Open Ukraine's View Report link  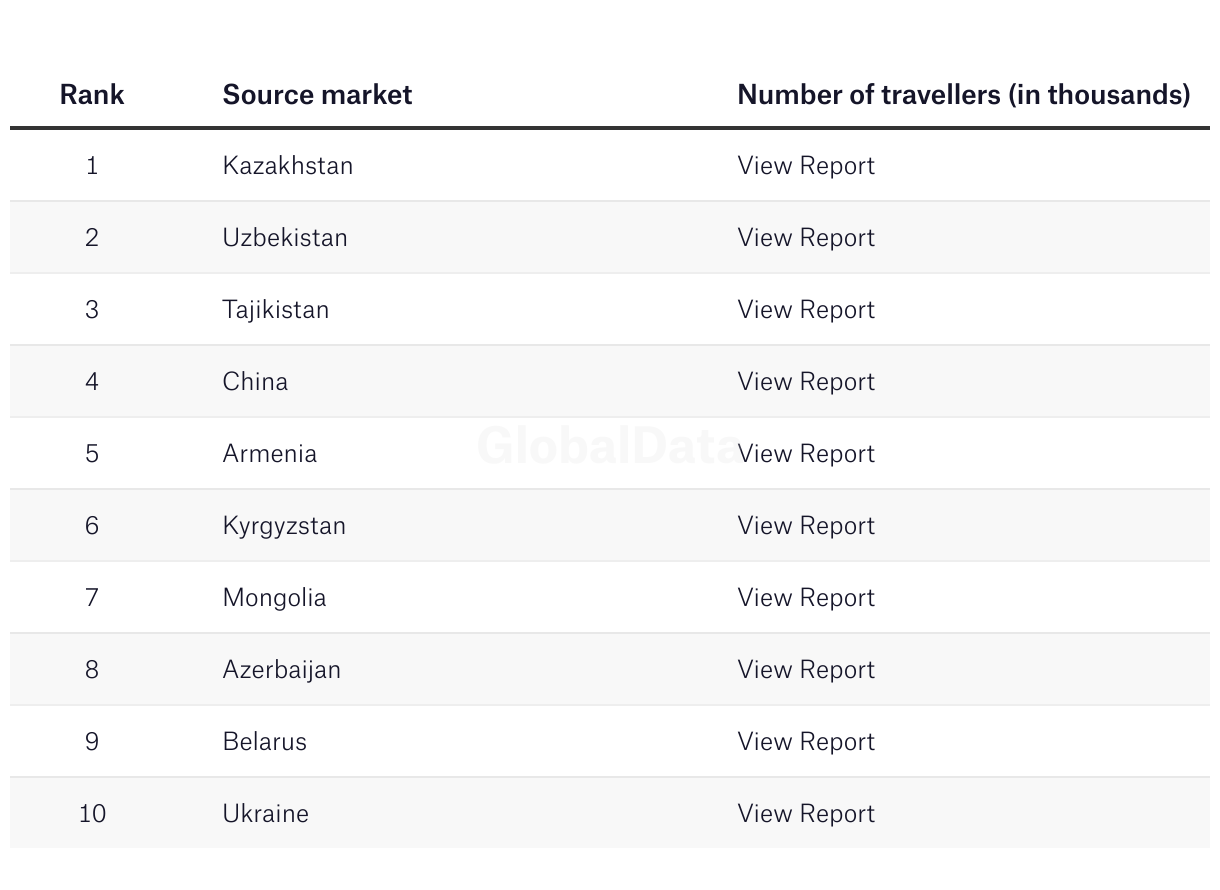[806, 813]
